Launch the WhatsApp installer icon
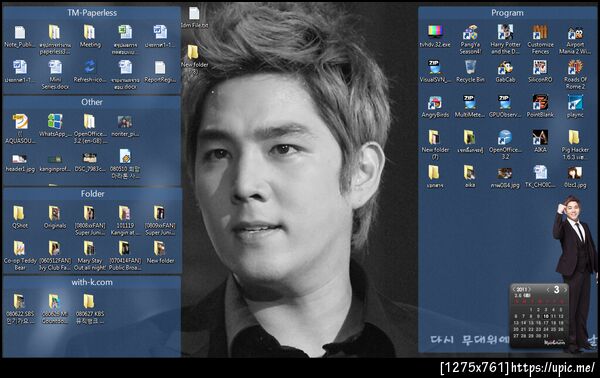 [x=55, y=125]
